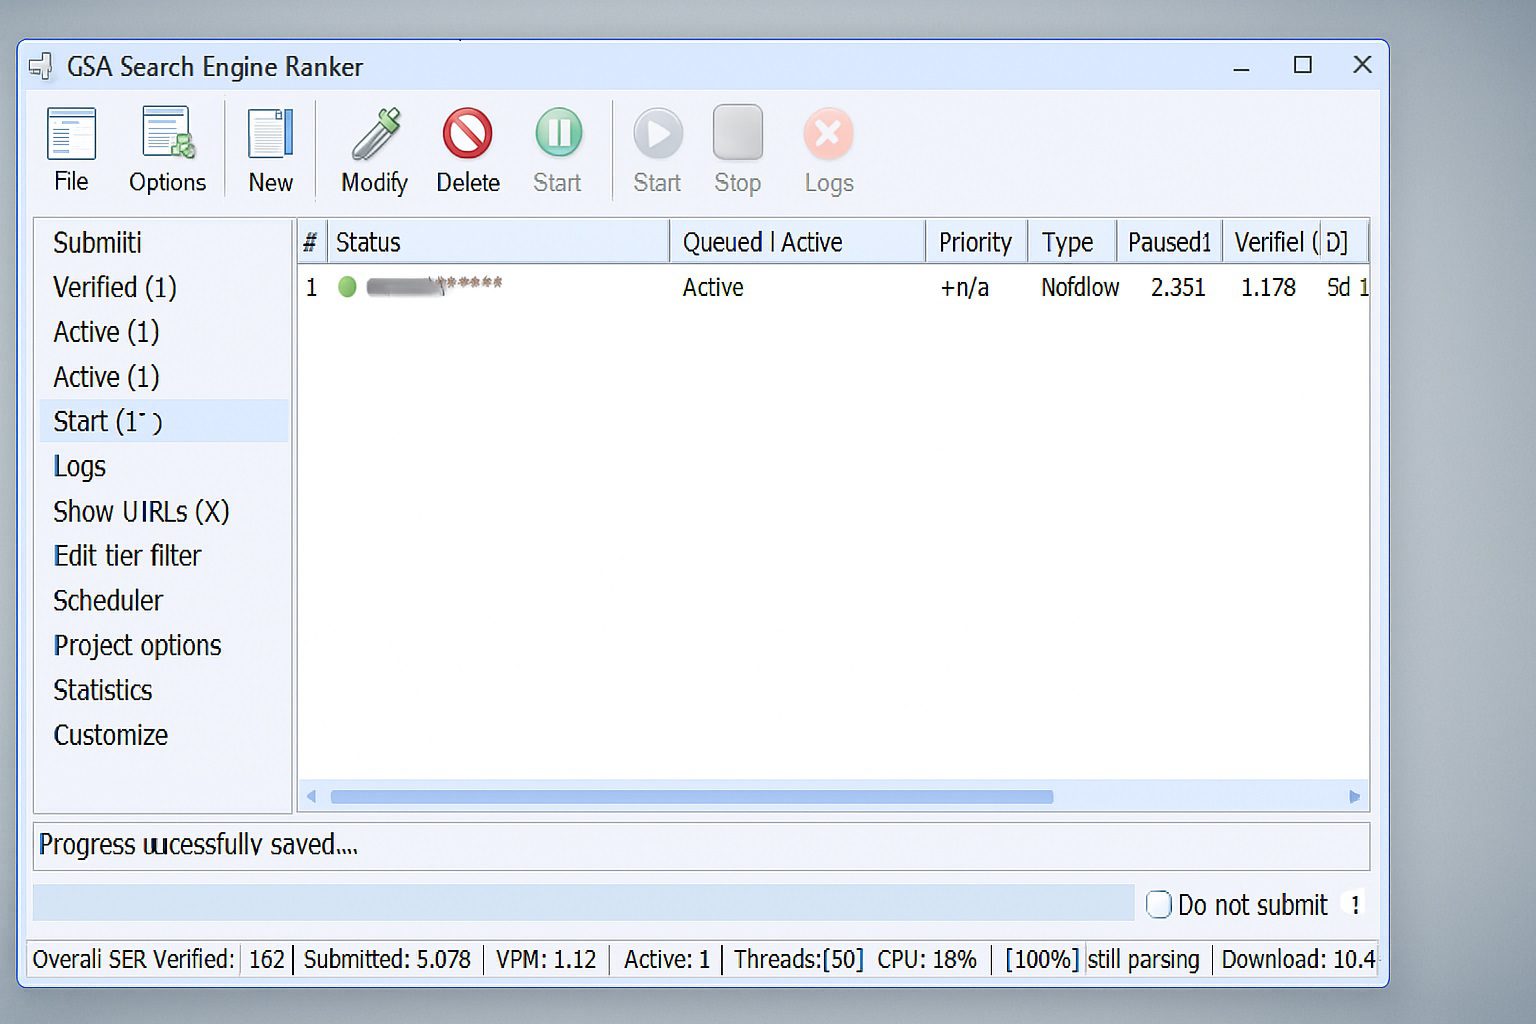Select Submiiti in the sidebar

[x=97, y=243]
